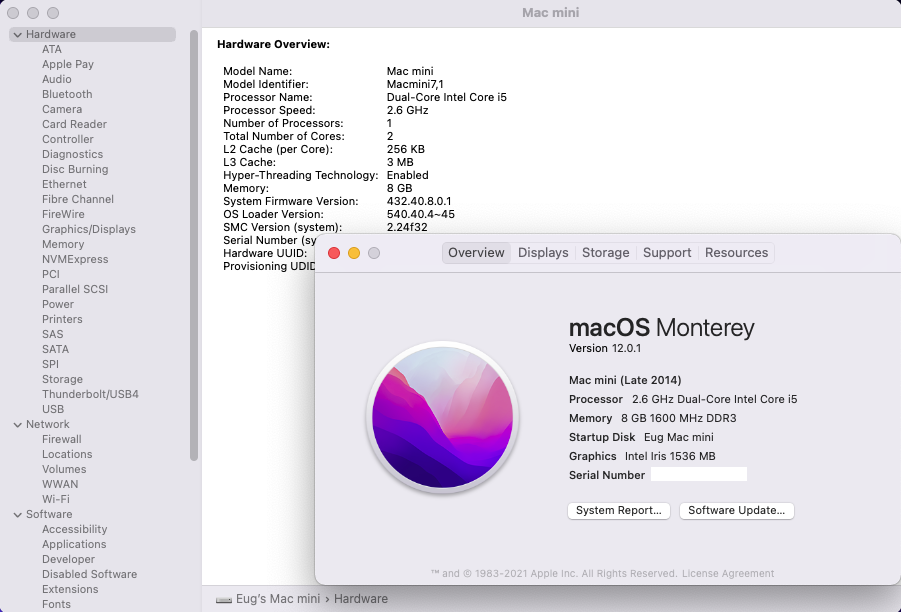Open the Resources tab
The width and height of the screenshot is (901, 612).
(x=737, y=253)
